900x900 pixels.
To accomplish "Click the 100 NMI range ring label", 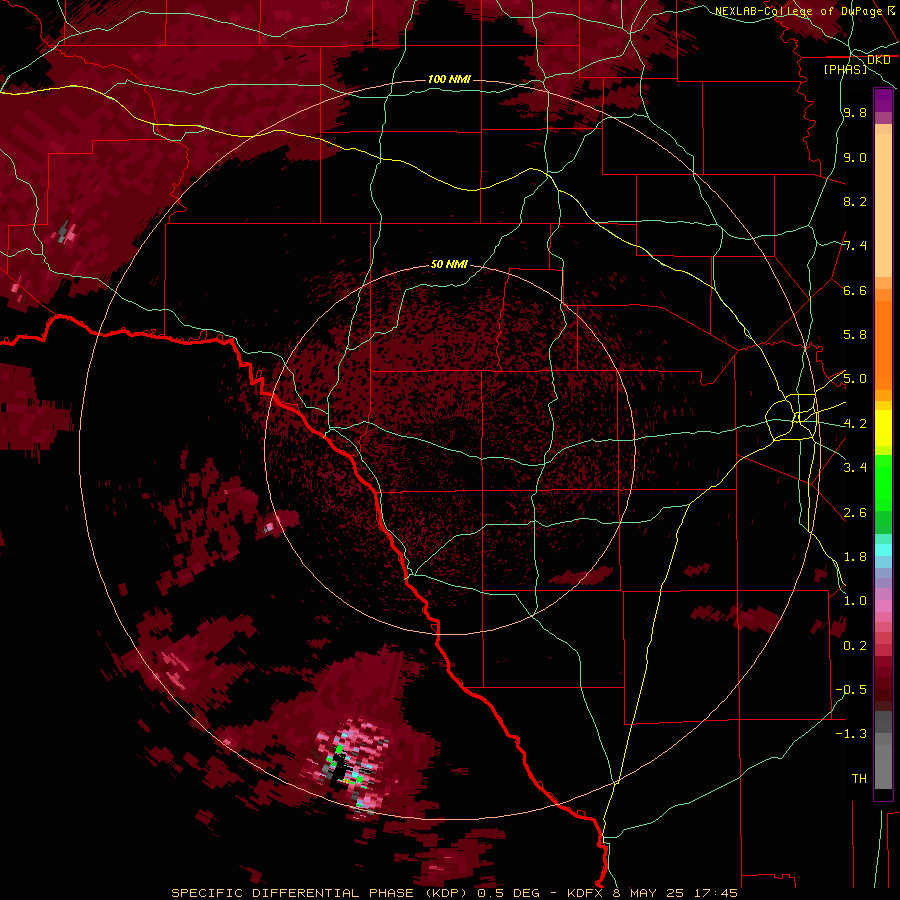I will tap(449, 79).
